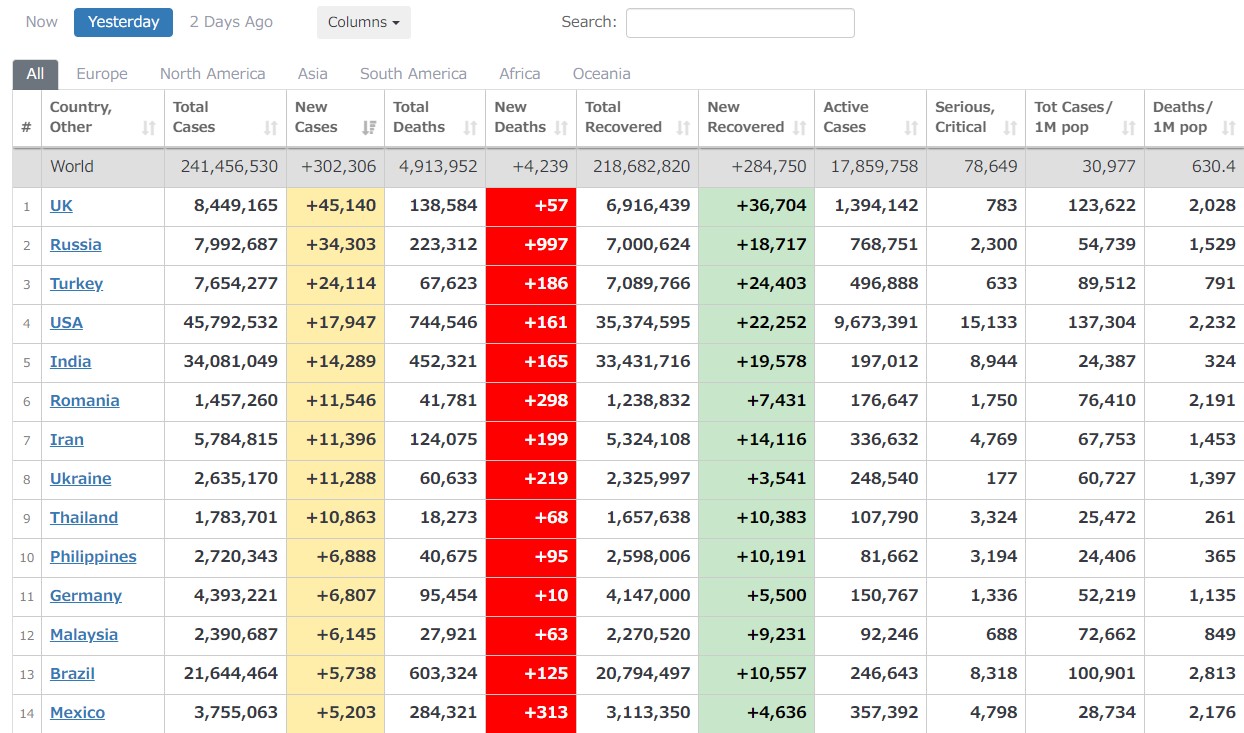
Task: Sort by Active Cases sort arrows
Action: 911,128
